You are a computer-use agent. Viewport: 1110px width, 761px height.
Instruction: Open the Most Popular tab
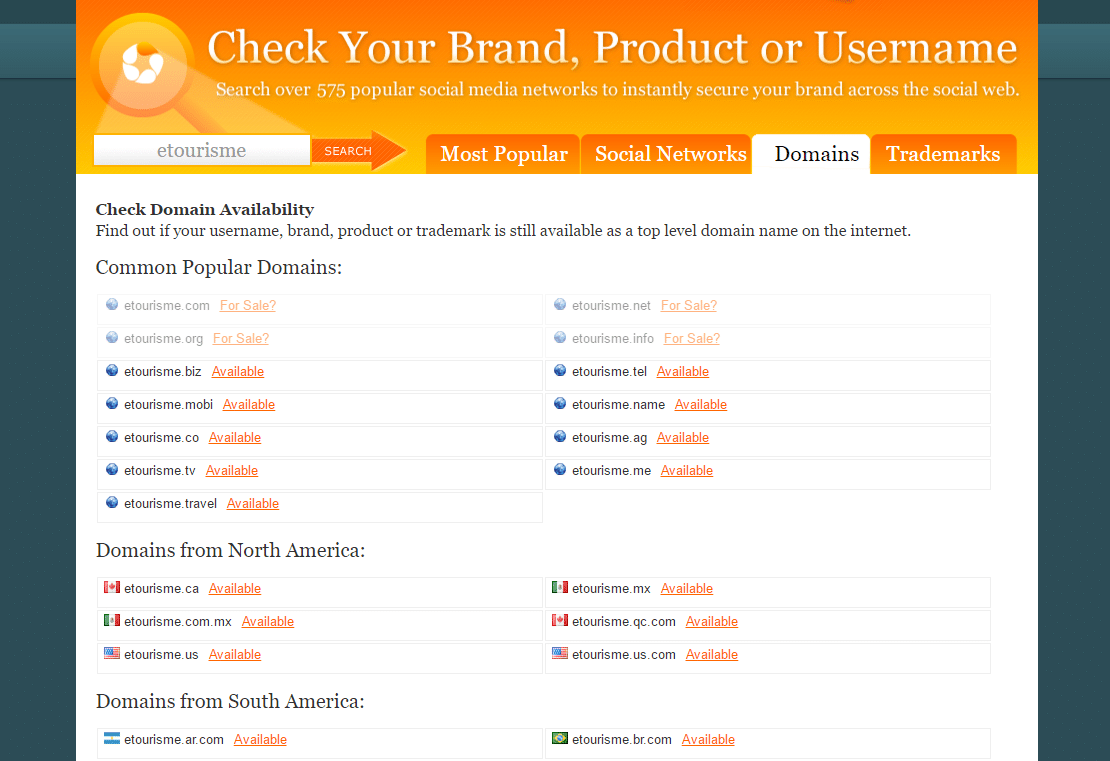503,154
